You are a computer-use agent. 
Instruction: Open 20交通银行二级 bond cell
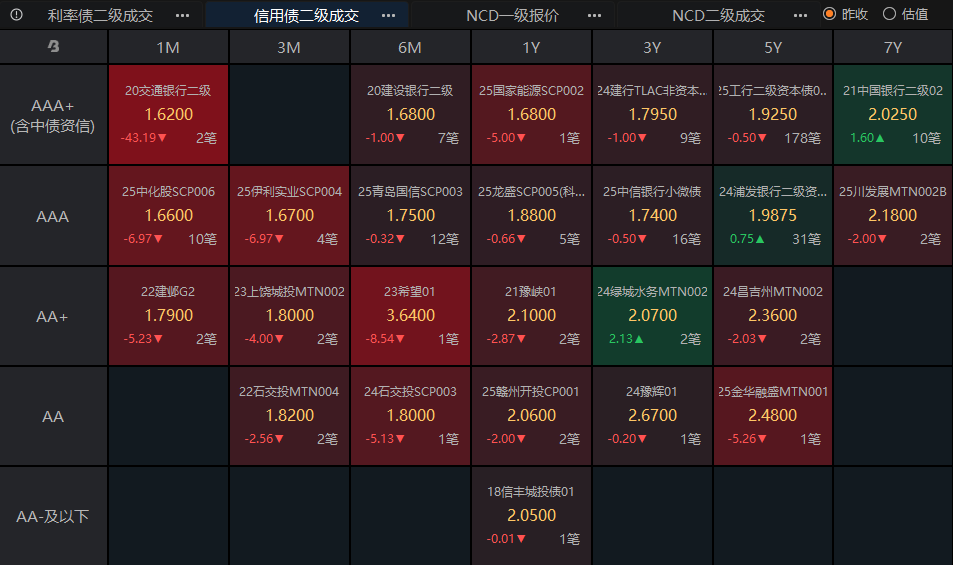(168, 115)
